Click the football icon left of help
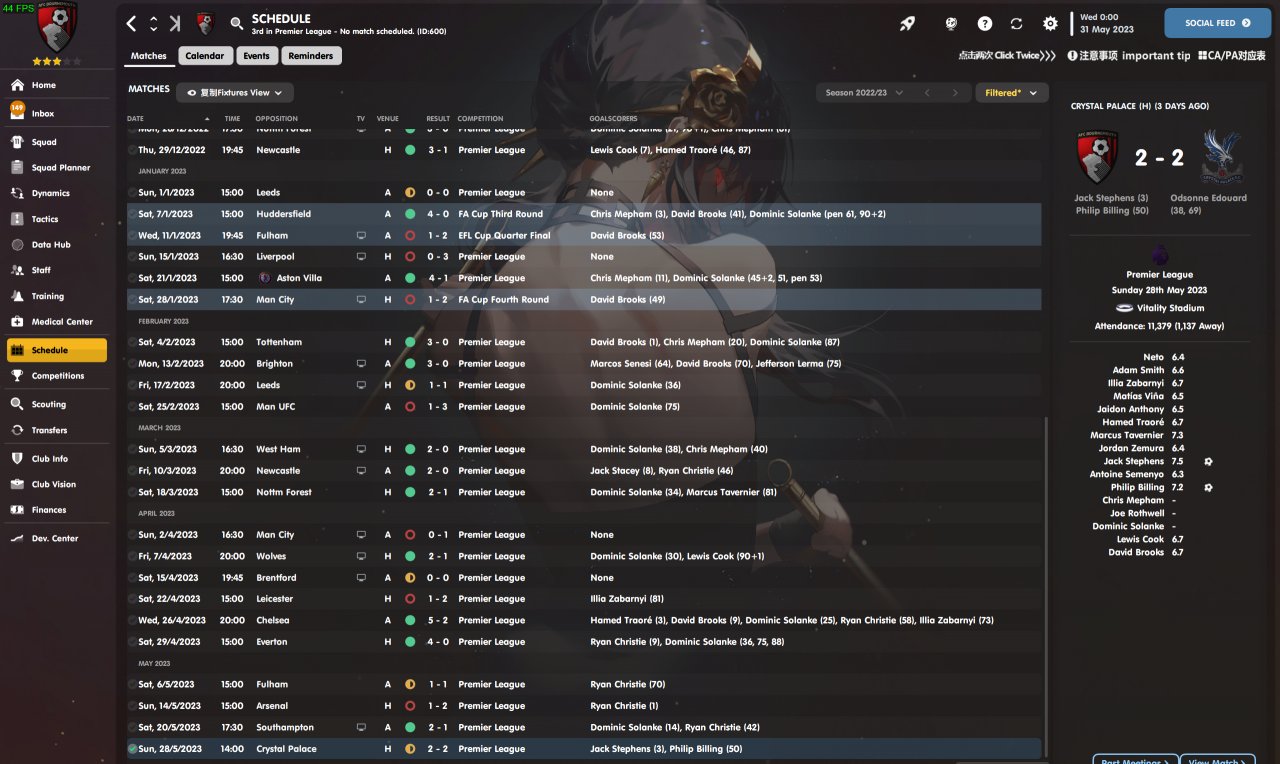Screen dimensions: 1280x764 [952, 23]
